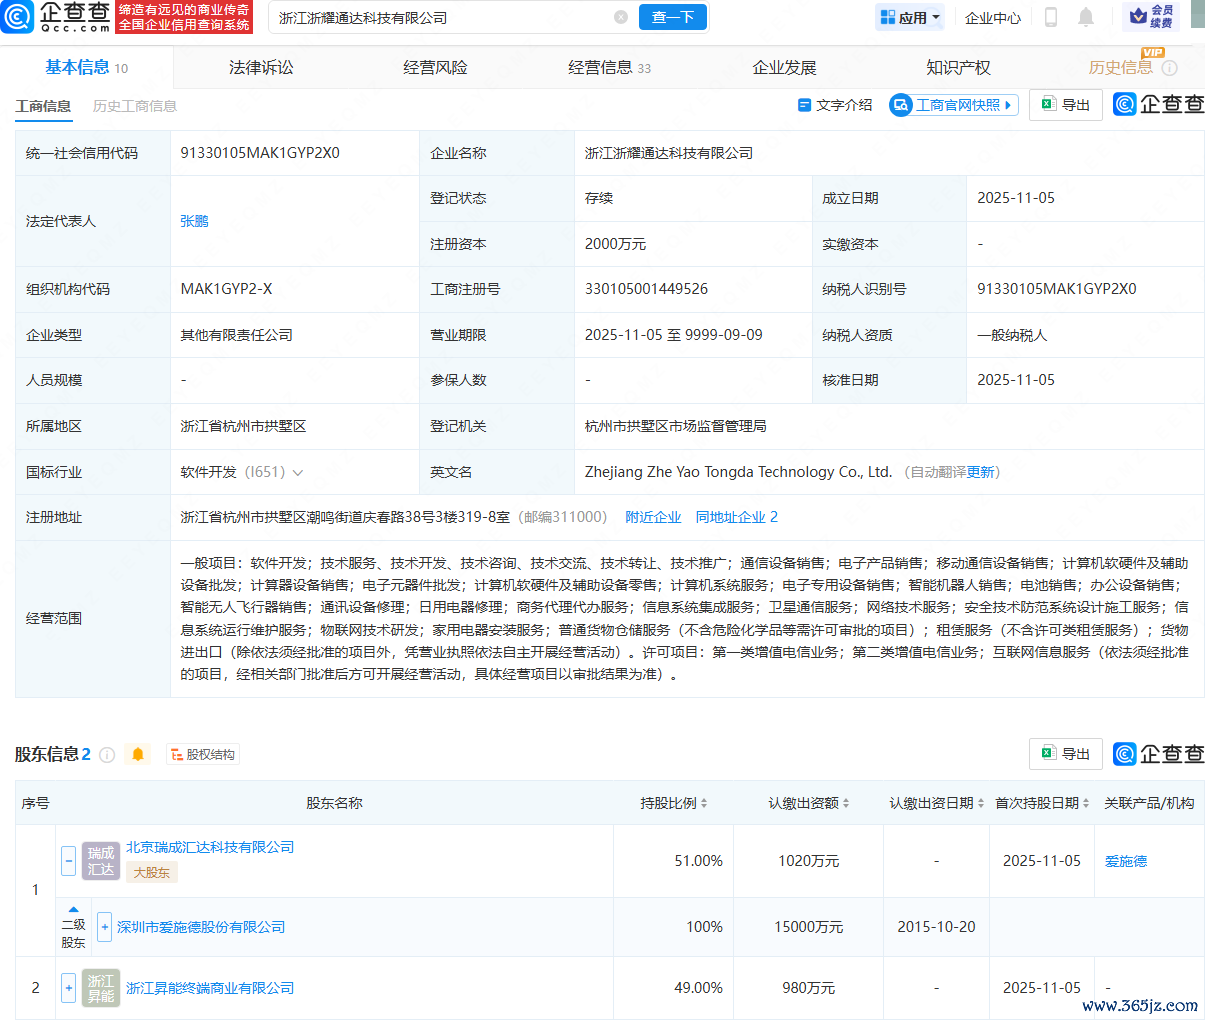Open the mobile app phone icon
Viewport: 1205px width, 1021px height.
click(x=1051, y=17)
